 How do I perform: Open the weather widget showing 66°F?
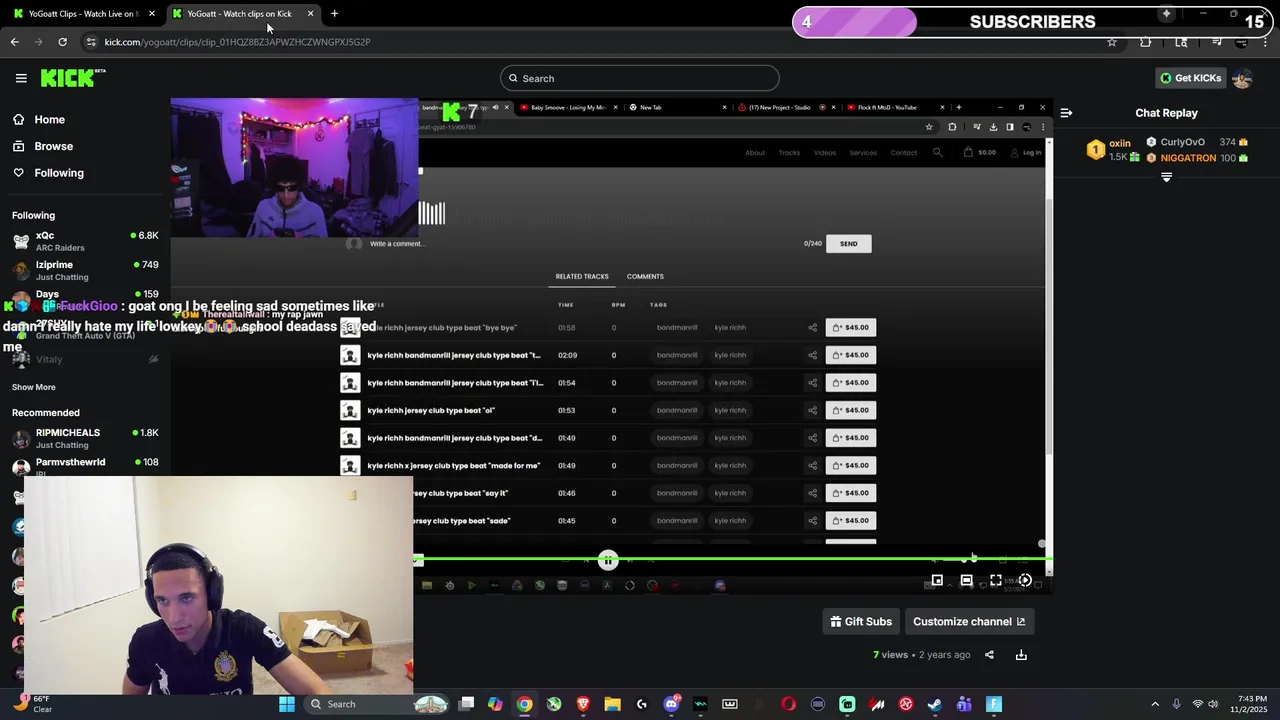point(32,704)
